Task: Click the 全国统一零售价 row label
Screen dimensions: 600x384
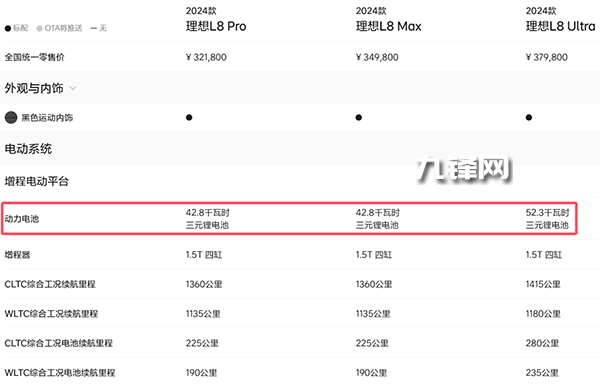Action: point(35,57)
